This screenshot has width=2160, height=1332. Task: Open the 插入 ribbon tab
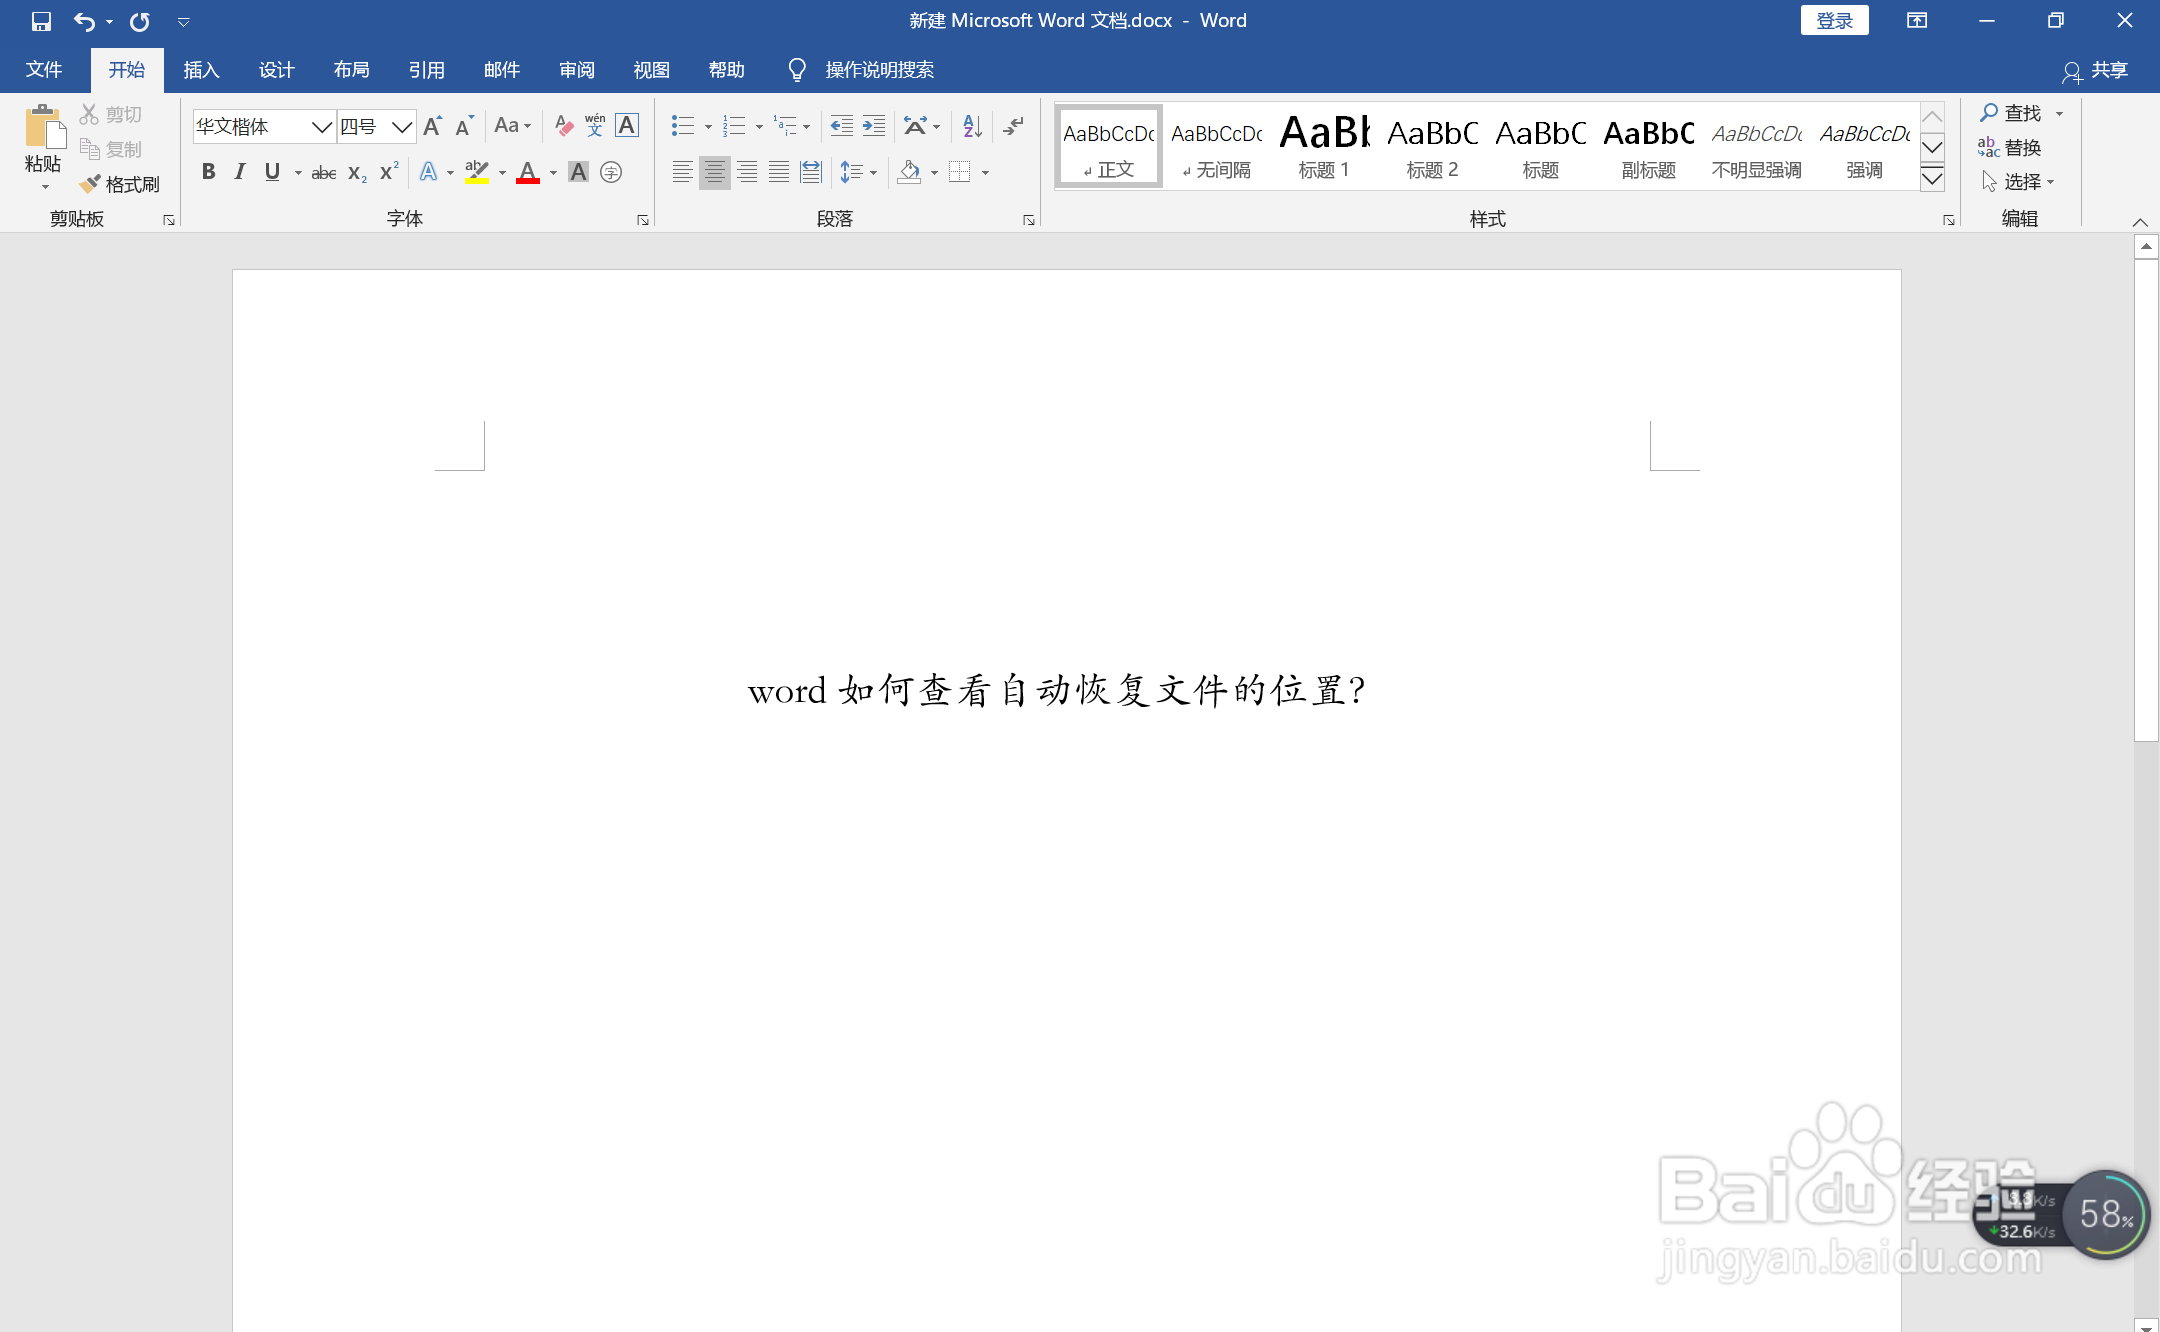point(201,70)
